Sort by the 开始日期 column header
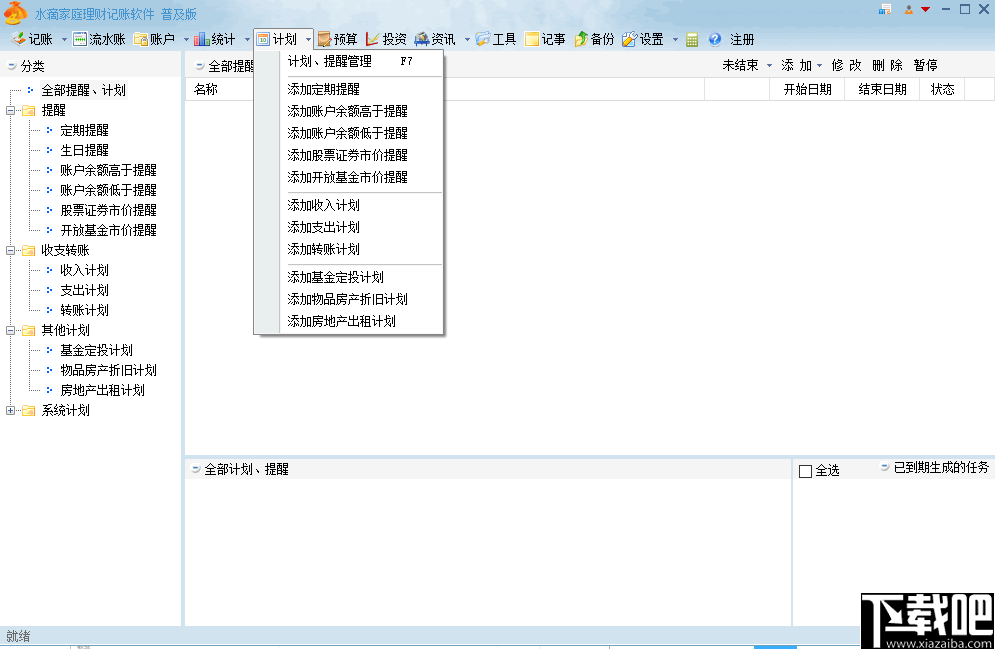Viewport: 996px width, 649px height. point(807,90)
